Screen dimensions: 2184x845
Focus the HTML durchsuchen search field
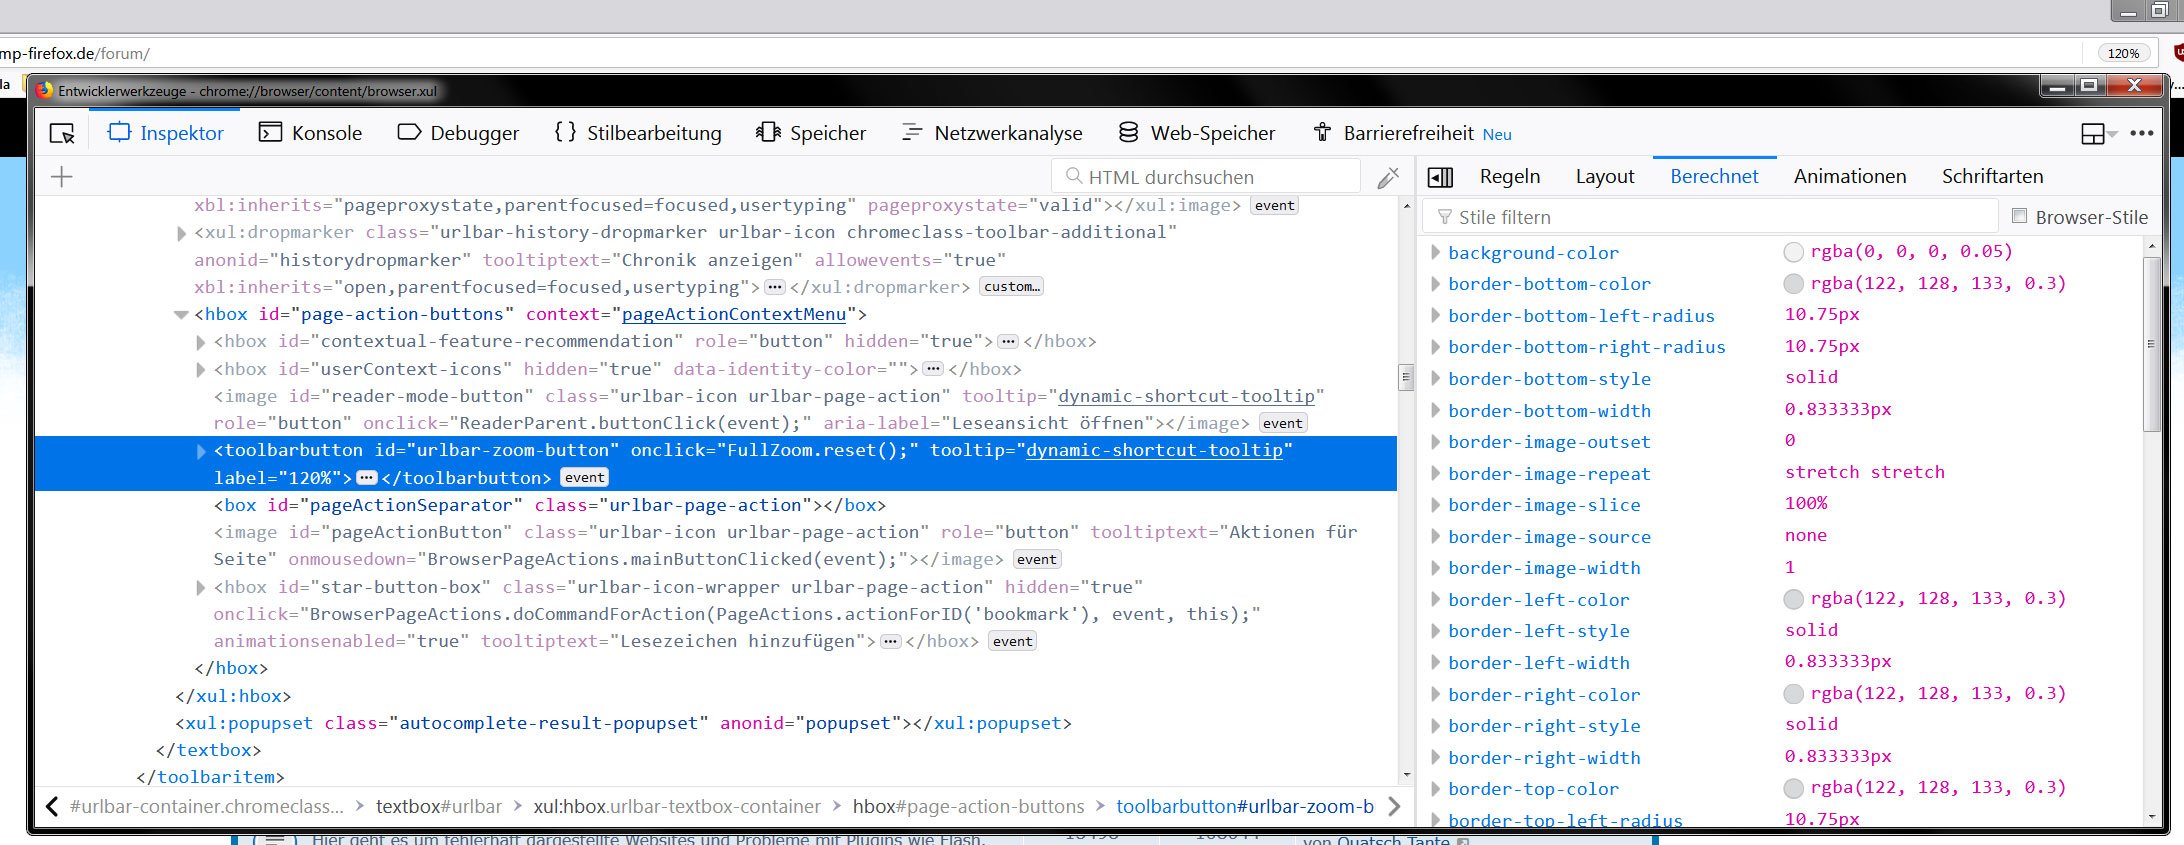point(1210,177)
